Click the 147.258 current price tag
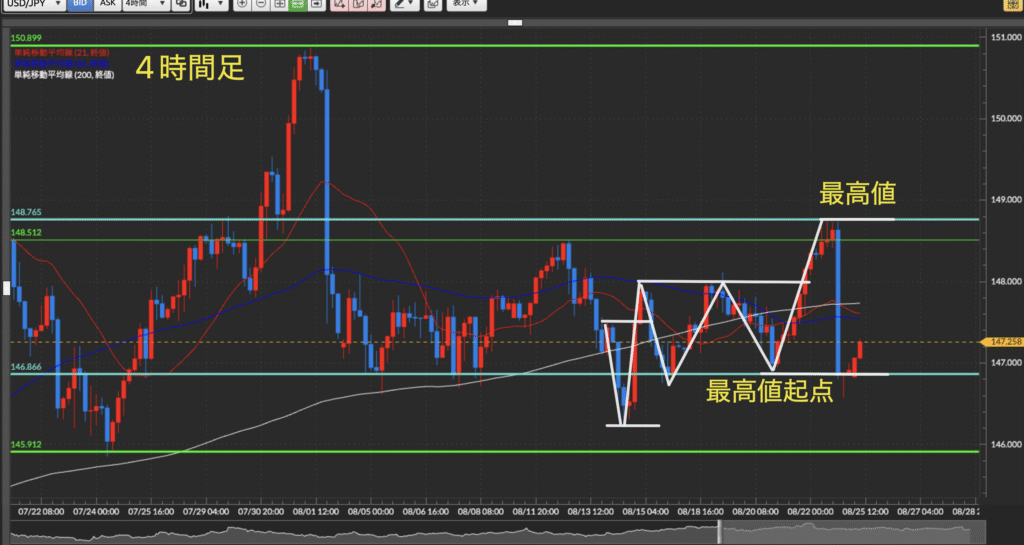 pyautogui.click(x=1004, y=342)
